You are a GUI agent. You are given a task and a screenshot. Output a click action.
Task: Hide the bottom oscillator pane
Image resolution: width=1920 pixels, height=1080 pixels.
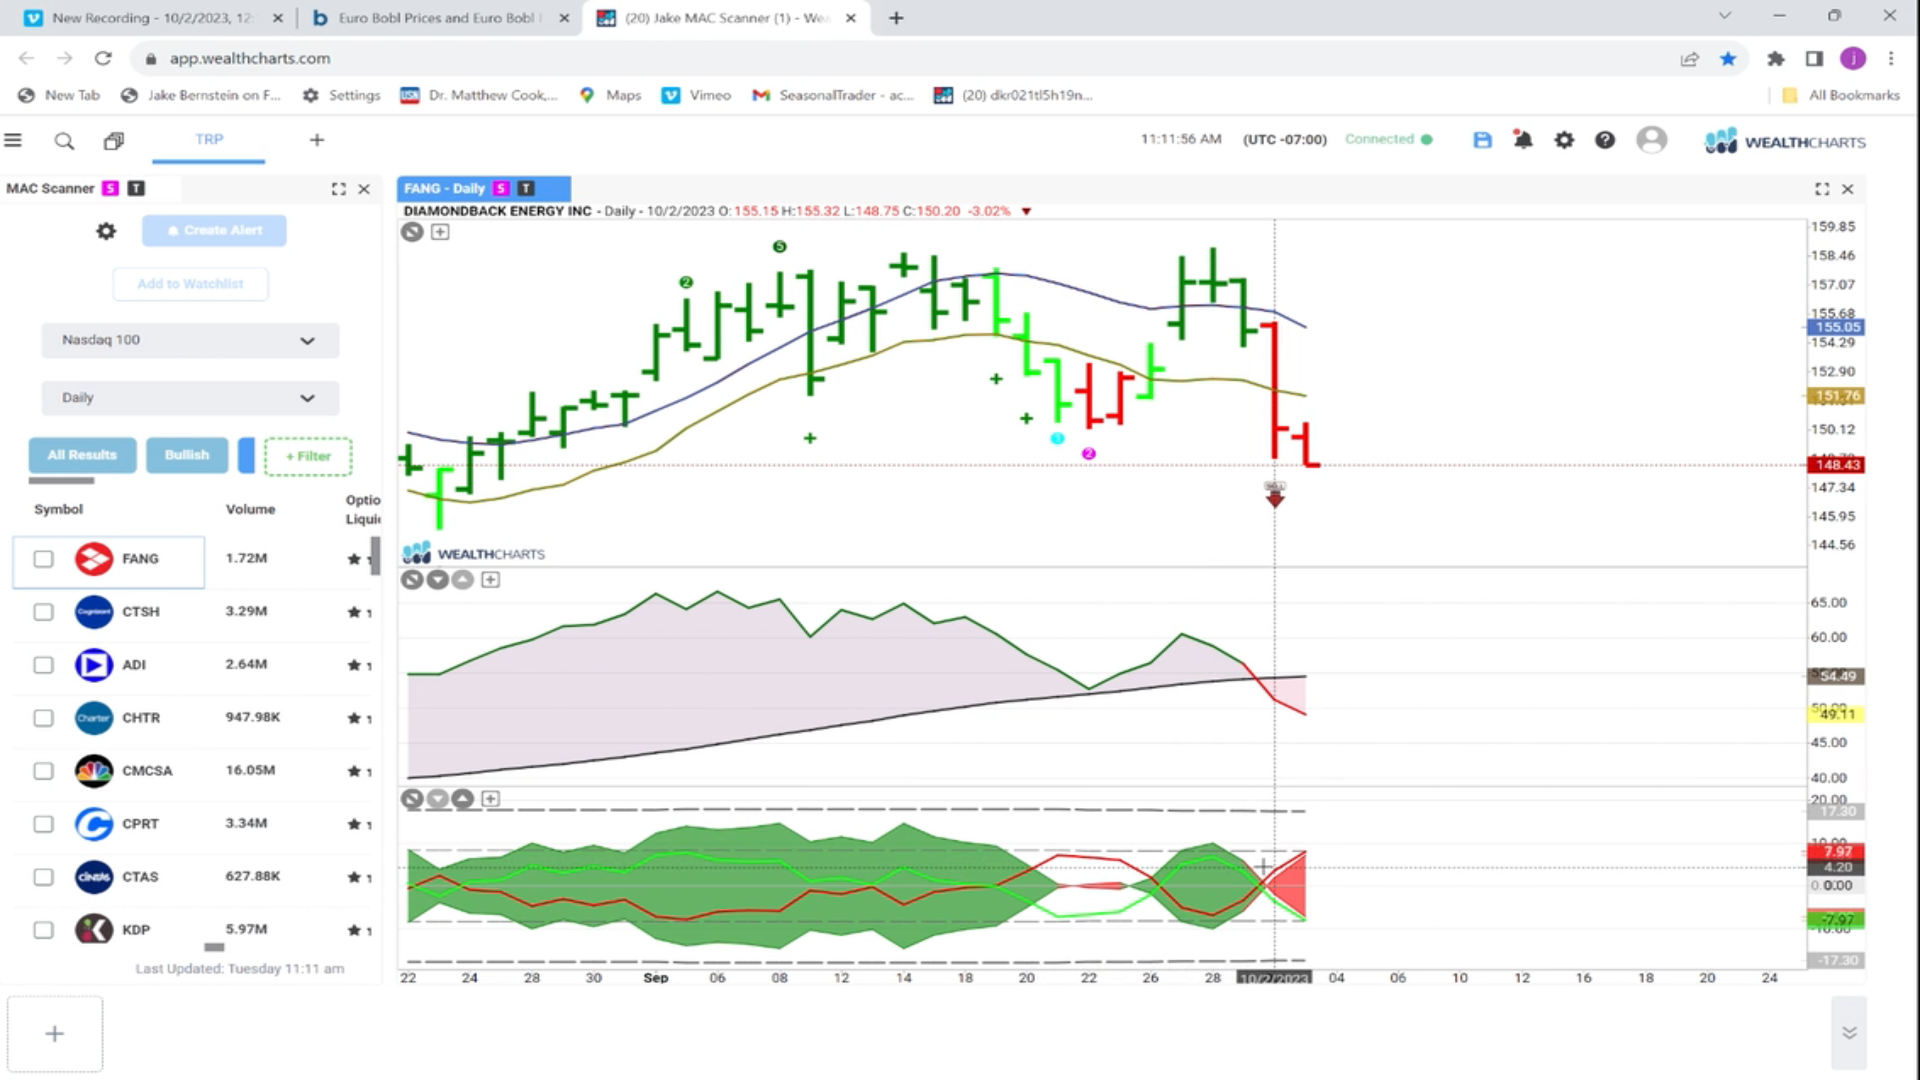click(x=412, y=799)
